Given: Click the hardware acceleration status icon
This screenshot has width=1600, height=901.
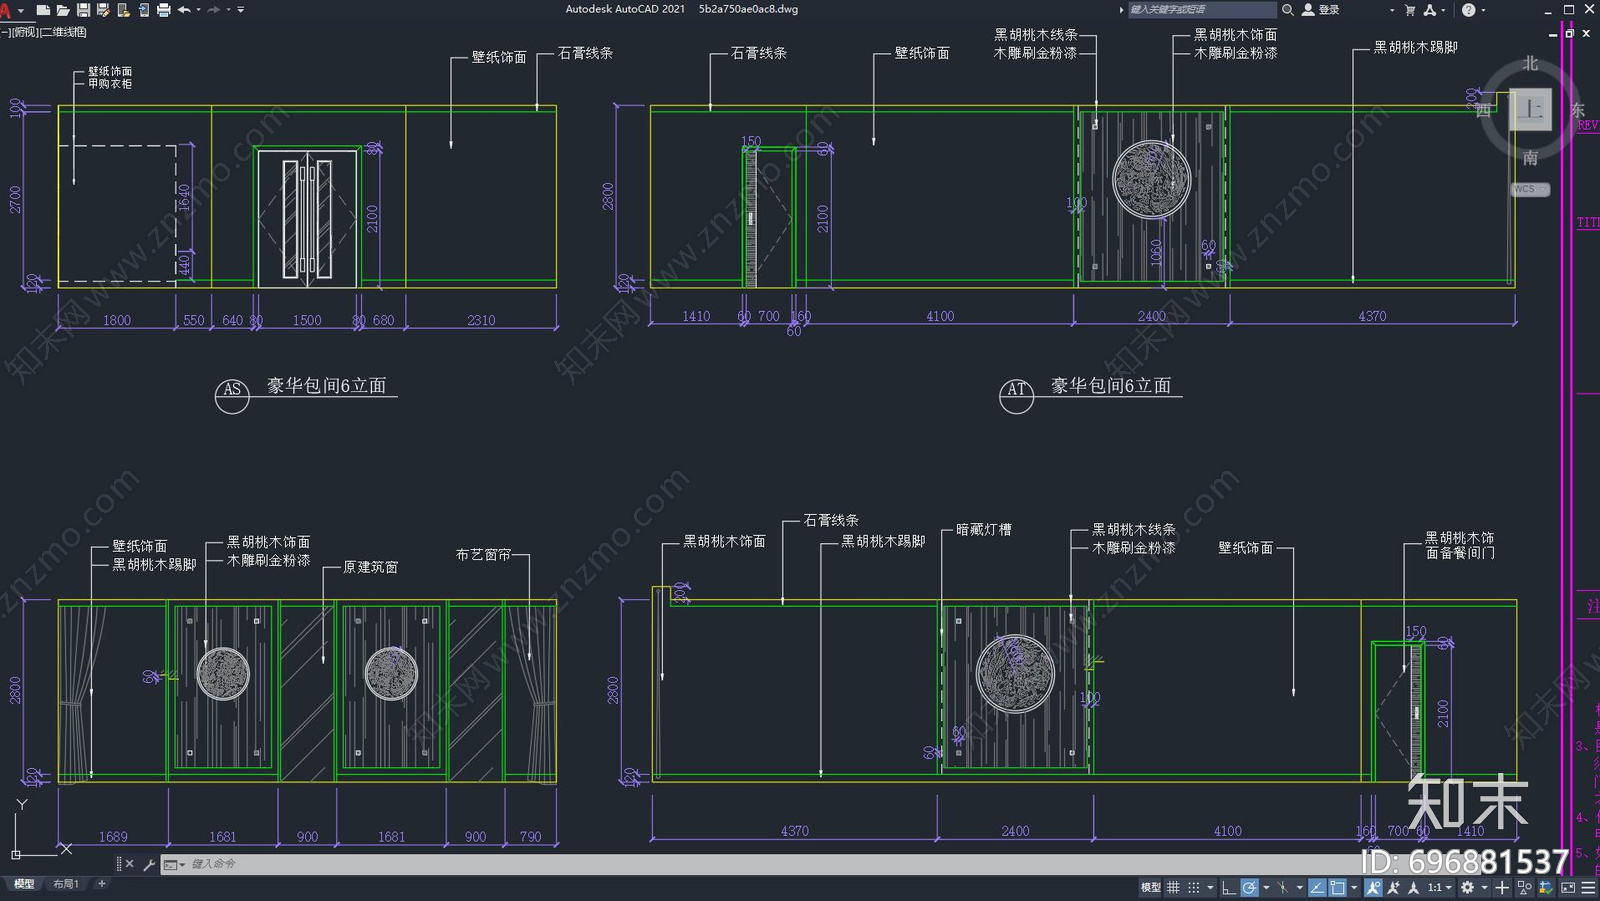Looking at the screenshot, I should pyautogui.click(x=1546, y=887).
